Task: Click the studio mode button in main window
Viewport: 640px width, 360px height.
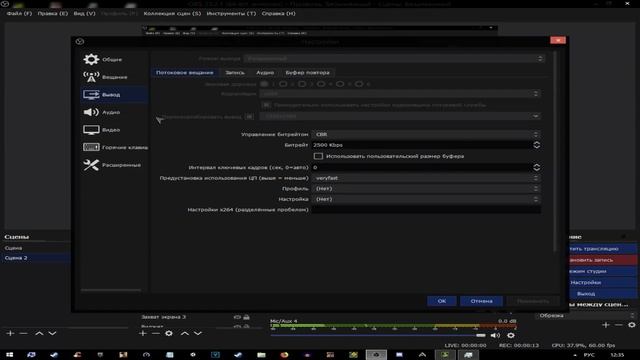Action: (x=603, y=271)
